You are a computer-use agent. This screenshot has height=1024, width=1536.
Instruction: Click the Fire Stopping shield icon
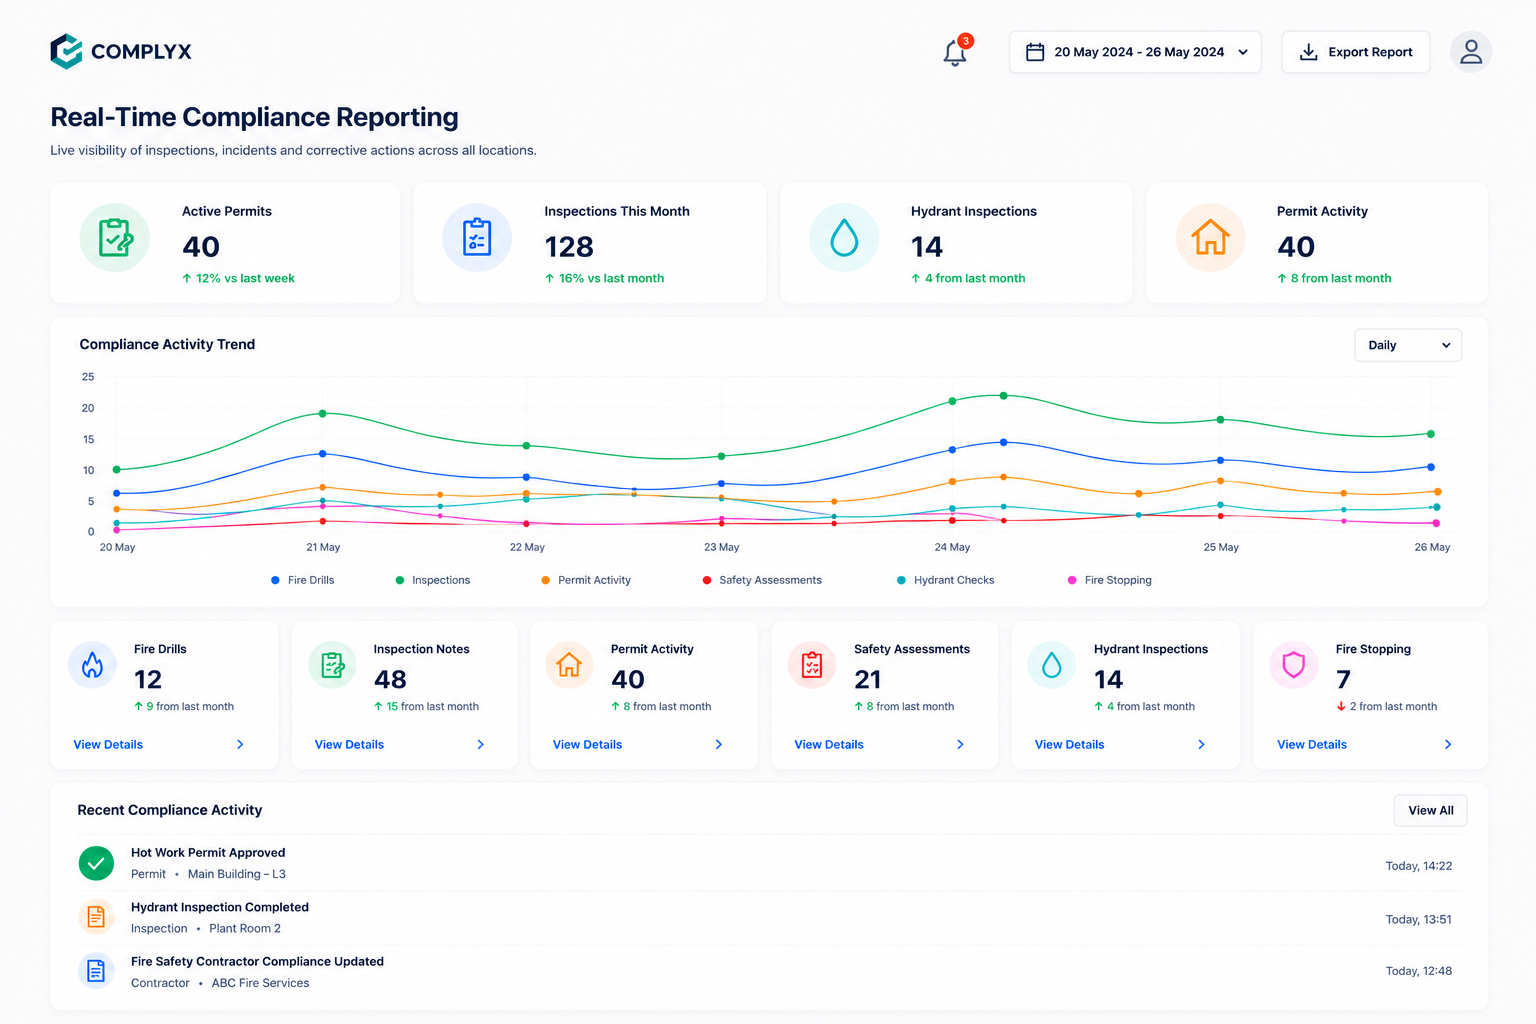1294,665
